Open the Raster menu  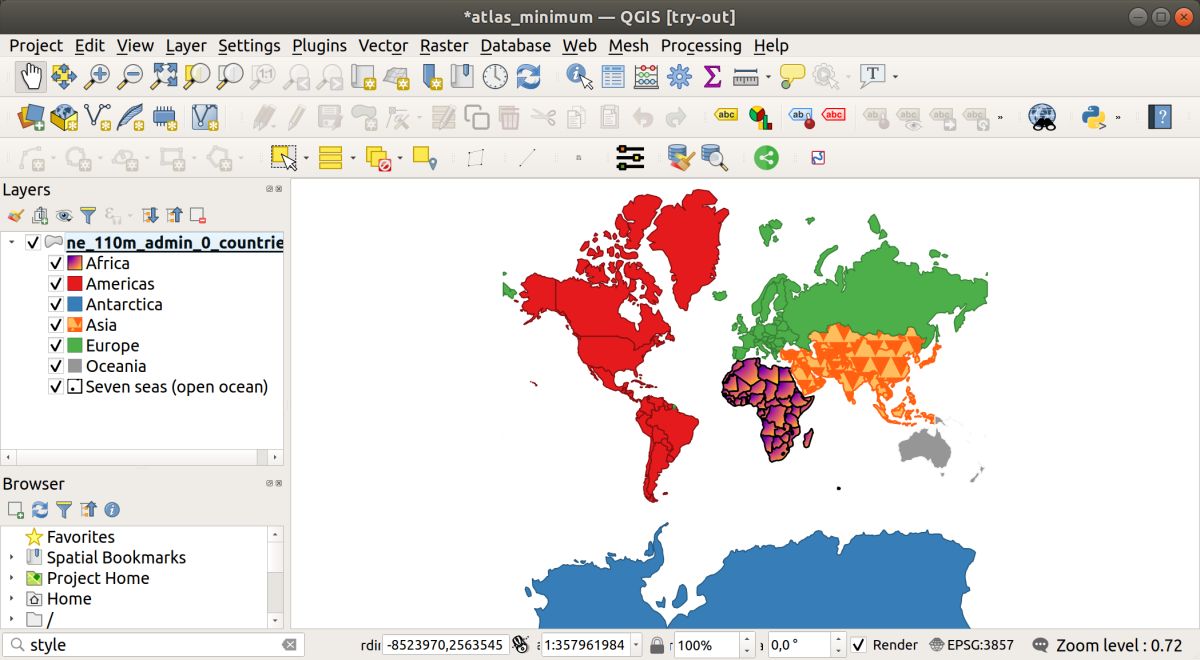pyautogui.click(x=444, y=45)
